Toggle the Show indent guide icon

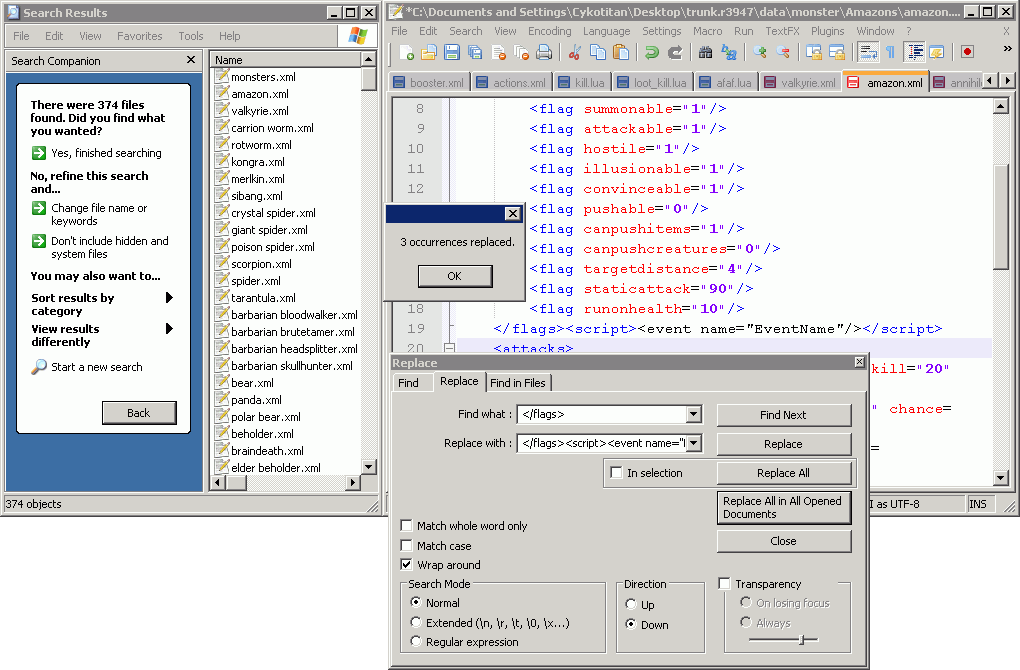click(914, 53)
